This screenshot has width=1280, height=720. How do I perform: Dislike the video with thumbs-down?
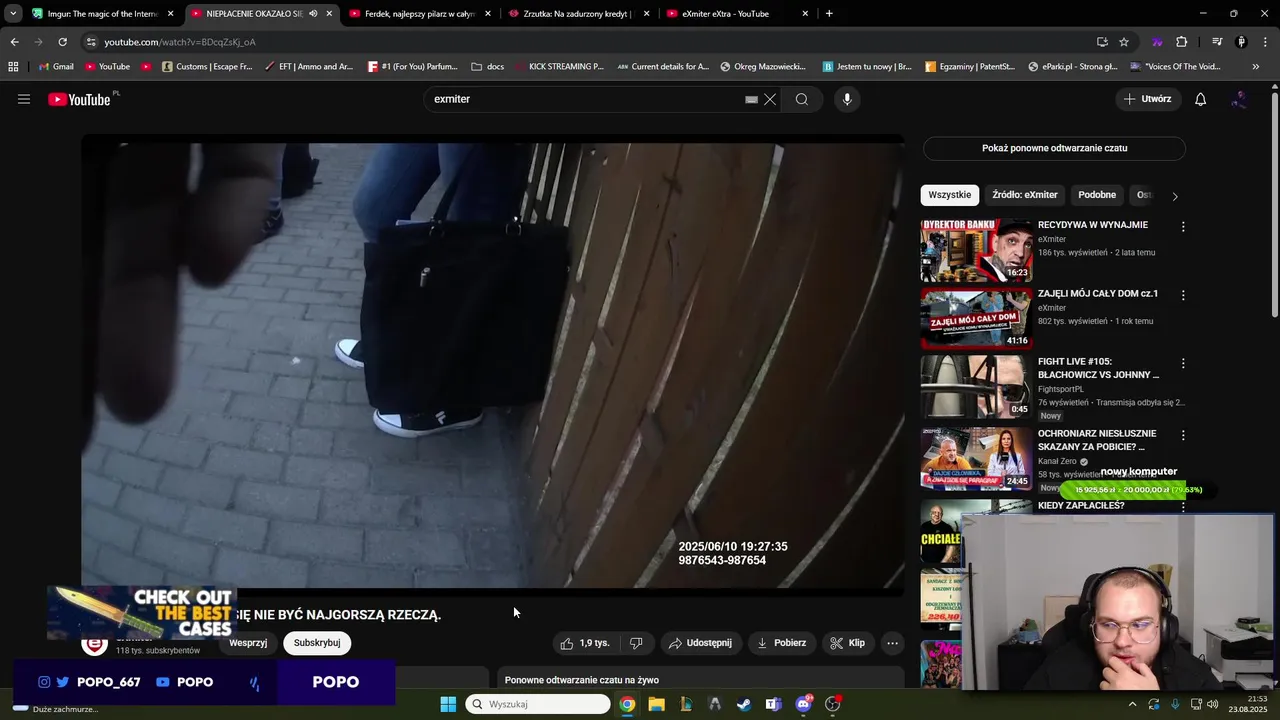(x=636, y=643)
